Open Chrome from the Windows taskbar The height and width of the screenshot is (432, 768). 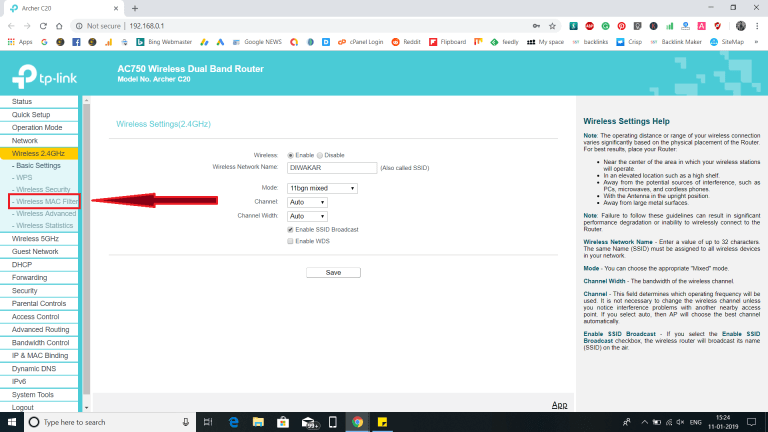coord(358,422)
